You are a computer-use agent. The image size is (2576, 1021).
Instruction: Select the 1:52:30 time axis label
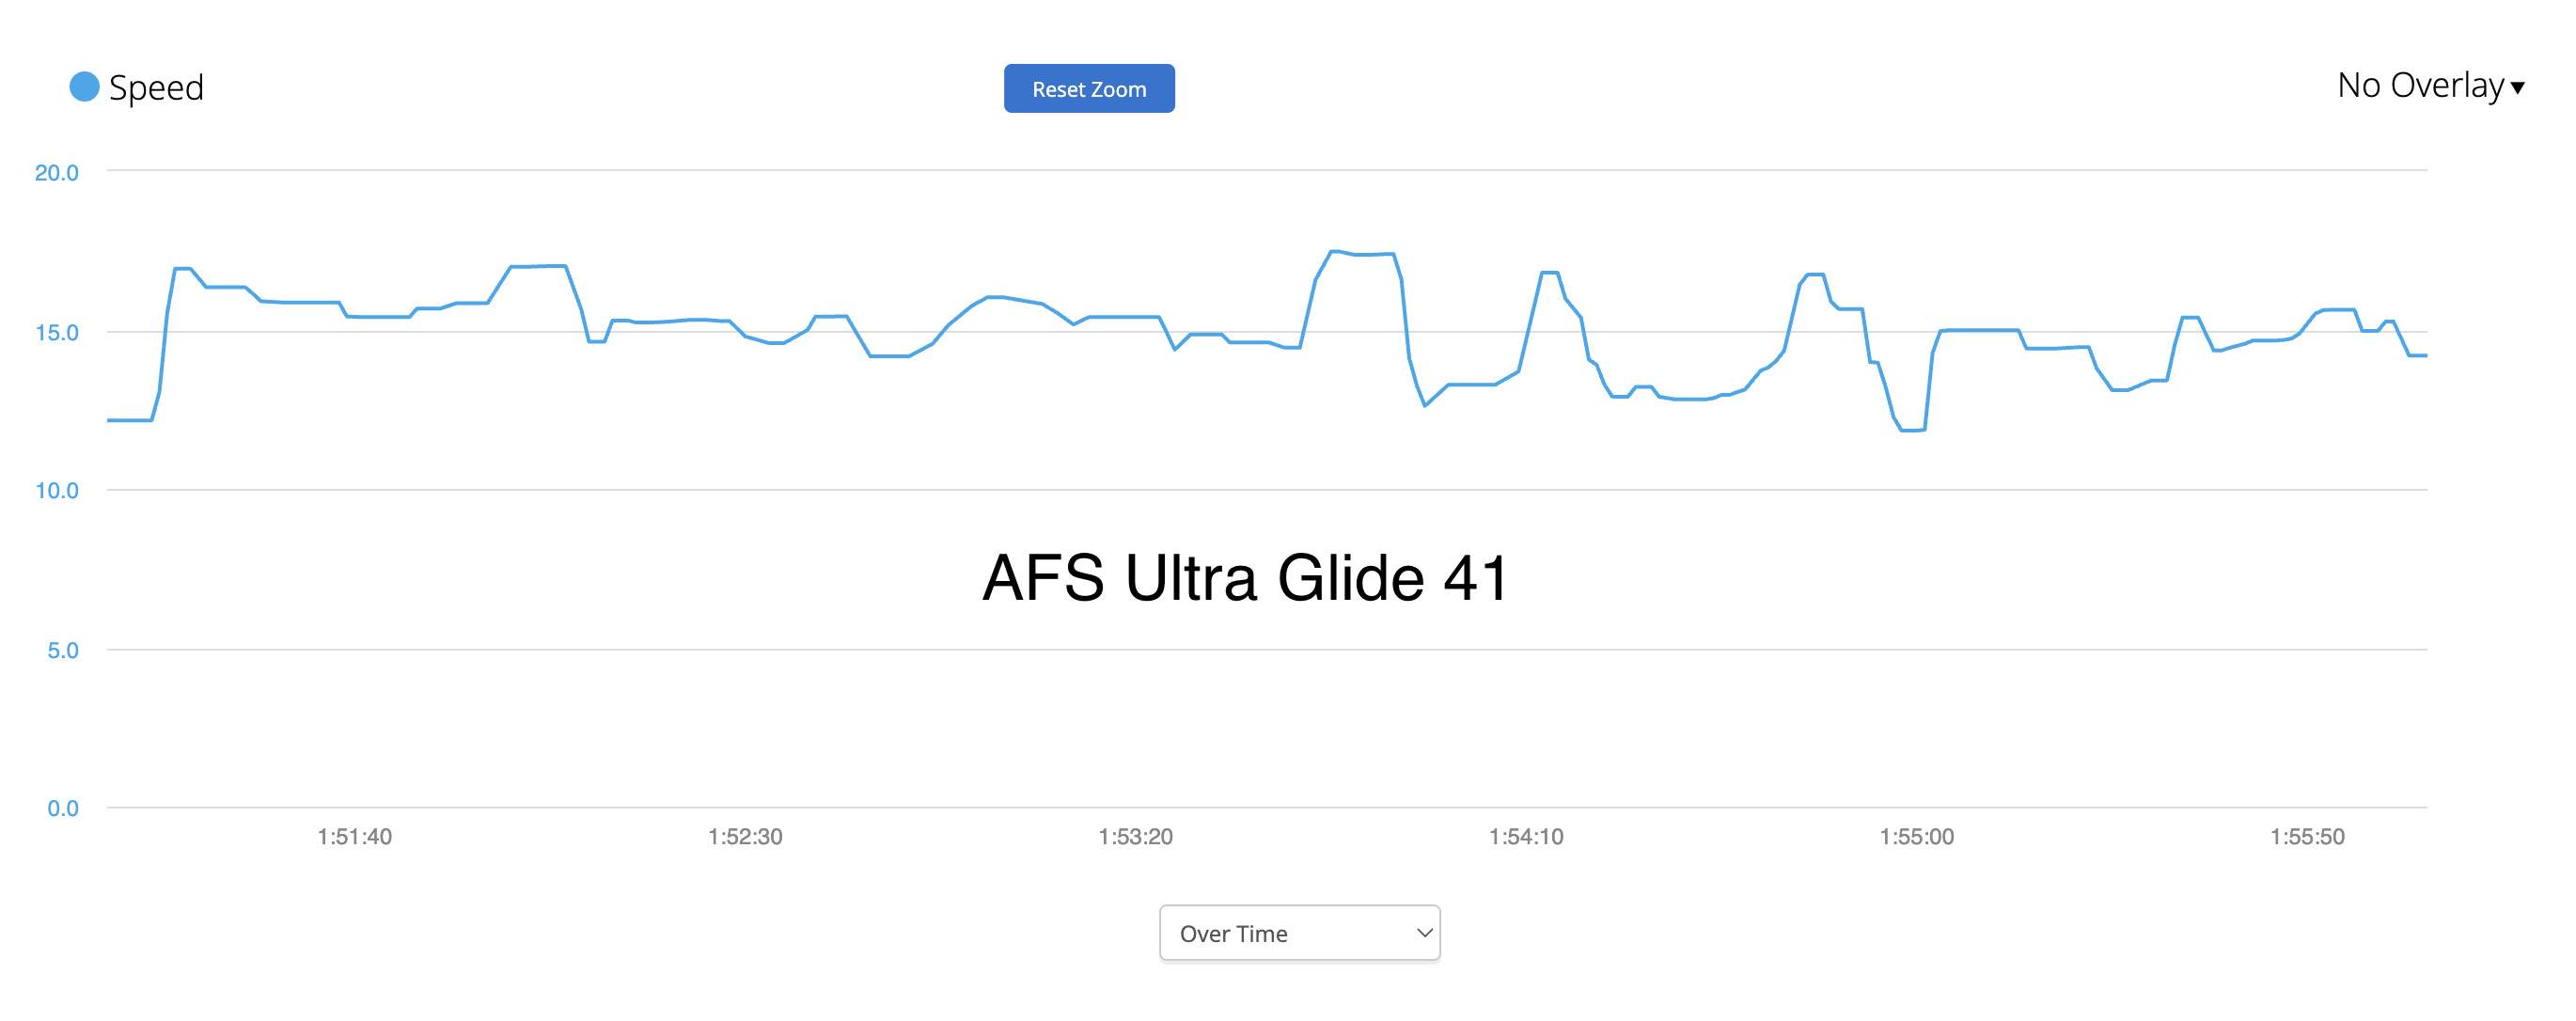point(745,837)
